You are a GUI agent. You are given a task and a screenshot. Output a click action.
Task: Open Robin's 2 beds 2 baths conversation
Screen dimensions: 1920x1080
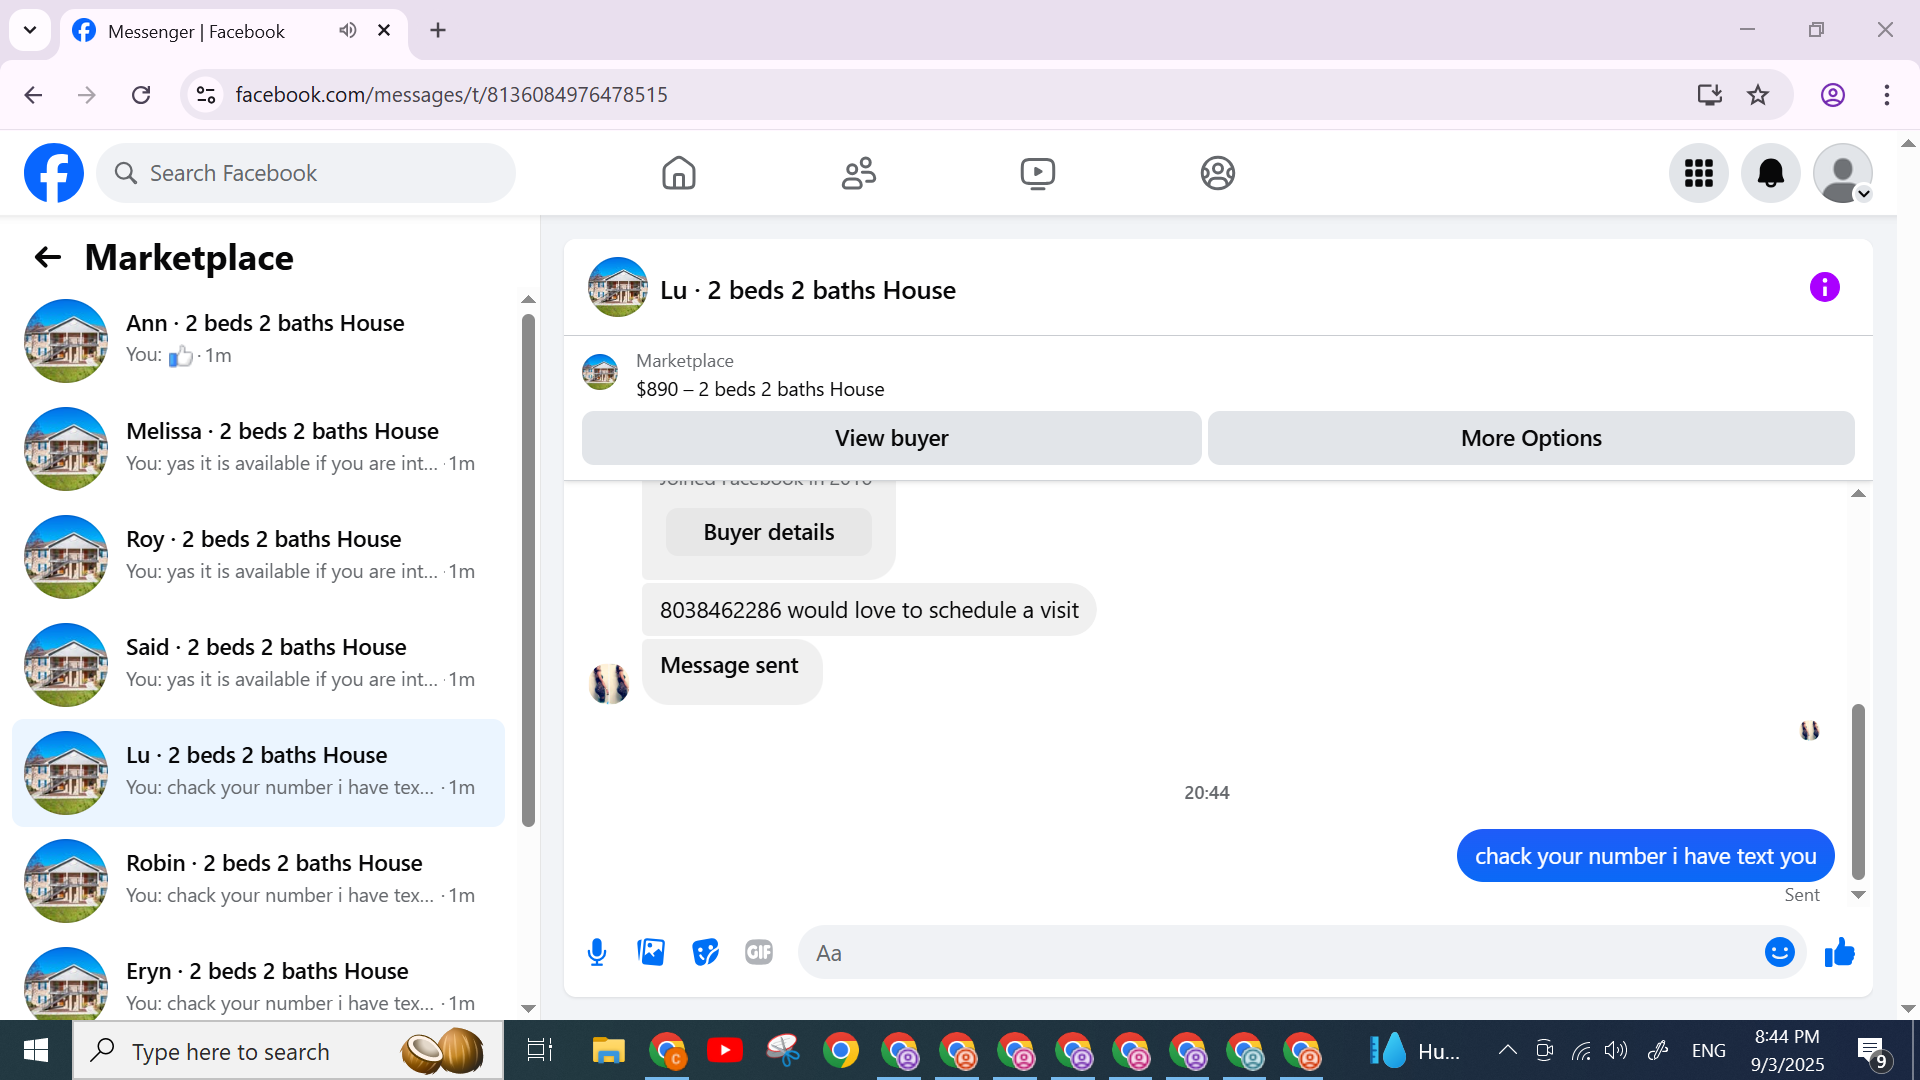point(259,880)
